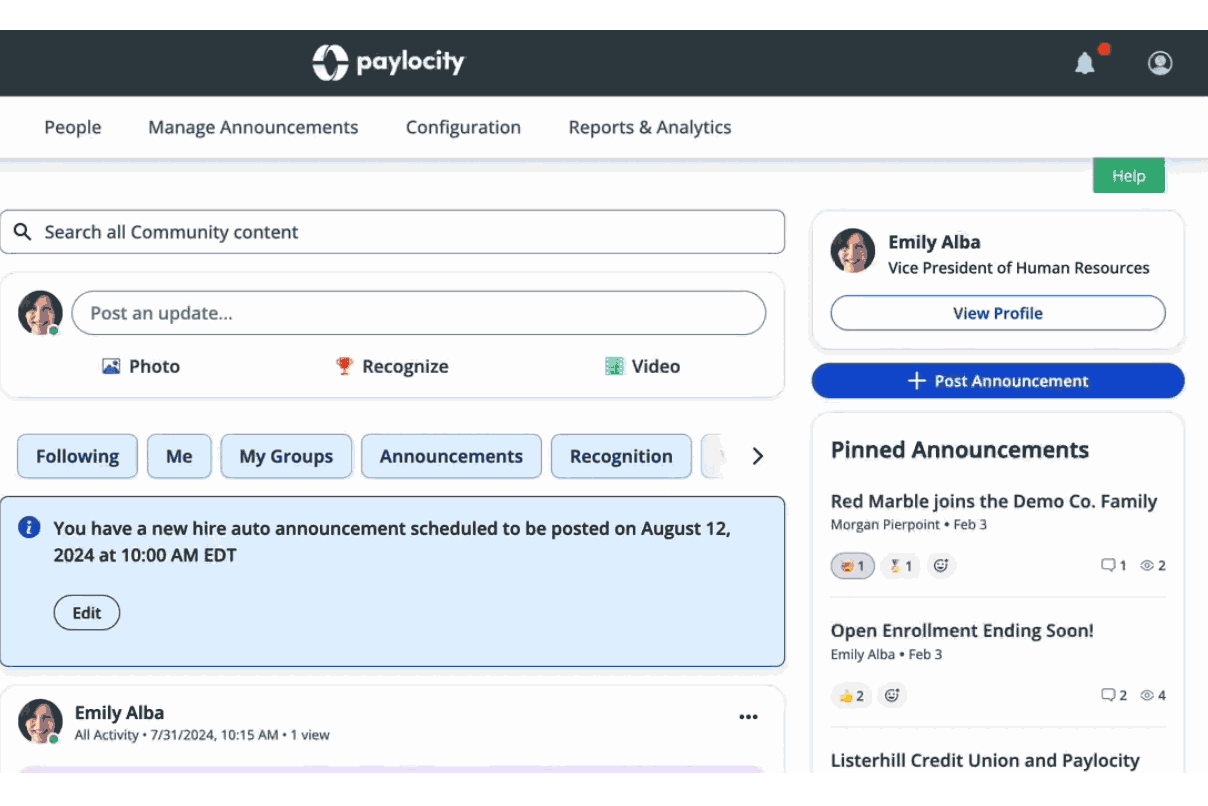
Task: Click the Paylocity logo
Action: coord(388,63)
